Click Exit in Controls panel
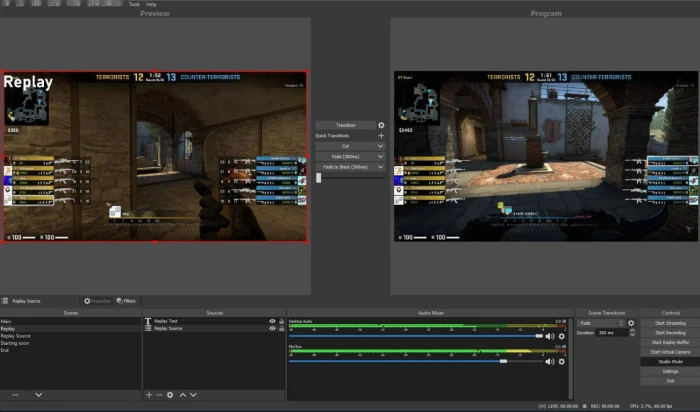Screen dimensions: 700x412 tap(670, 381)
